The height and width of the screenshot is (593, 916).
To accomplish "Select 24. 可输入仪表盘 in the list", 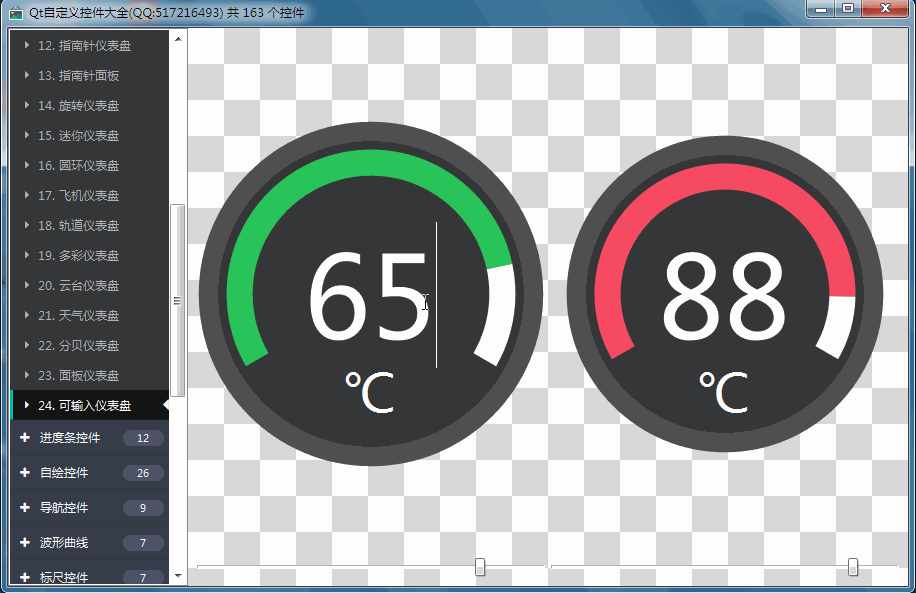I will tap(84, 405).
